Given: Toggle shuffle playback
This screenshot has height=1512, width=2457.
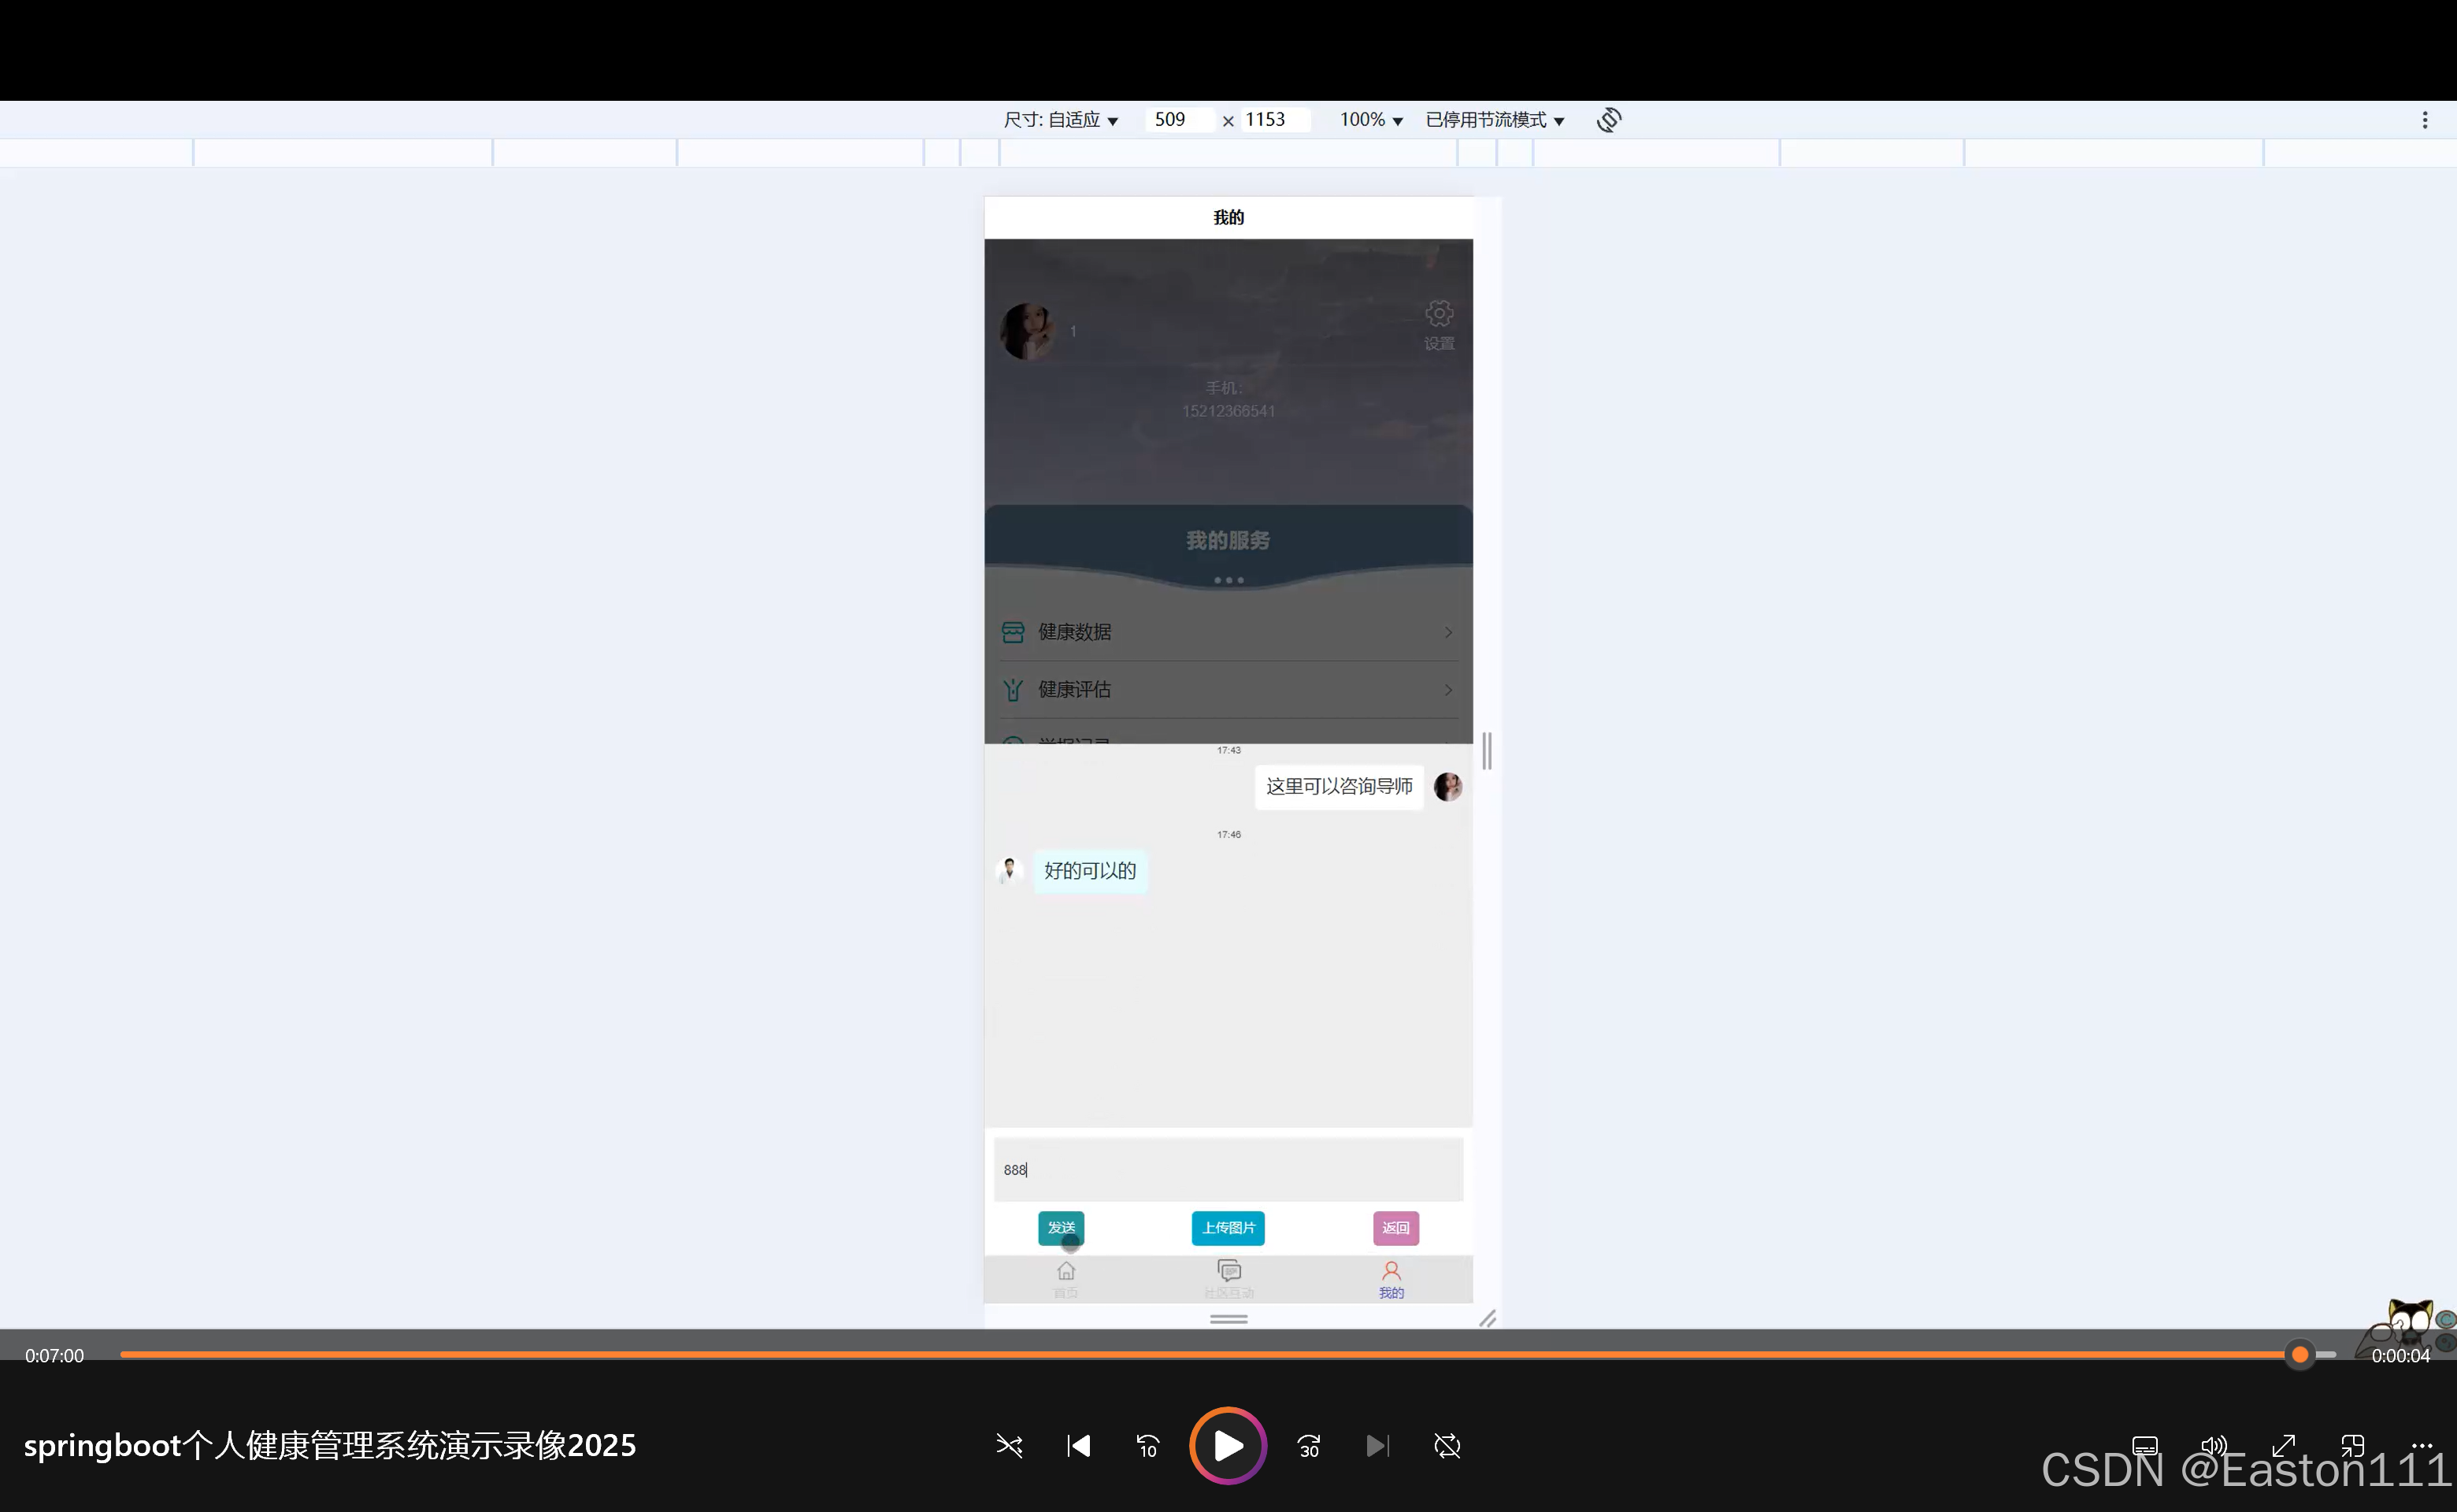Looking at the screenshot, I should [x=1009, y=1446].
